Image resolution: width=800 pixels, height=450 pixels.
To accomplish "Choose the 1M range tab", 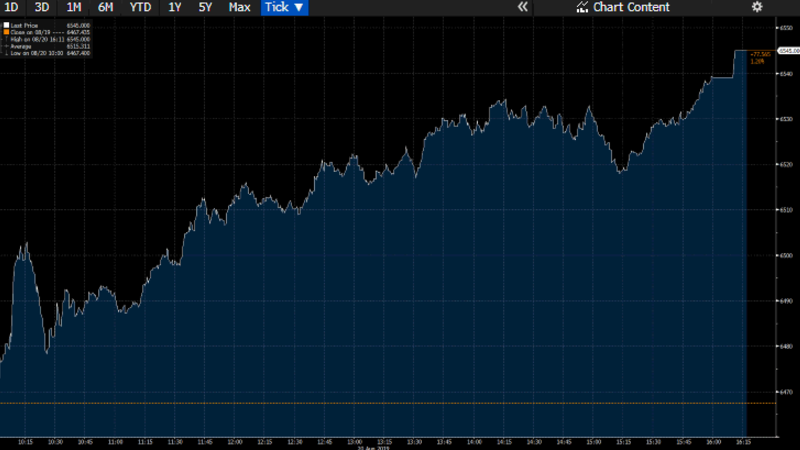I will click(73, 7).
